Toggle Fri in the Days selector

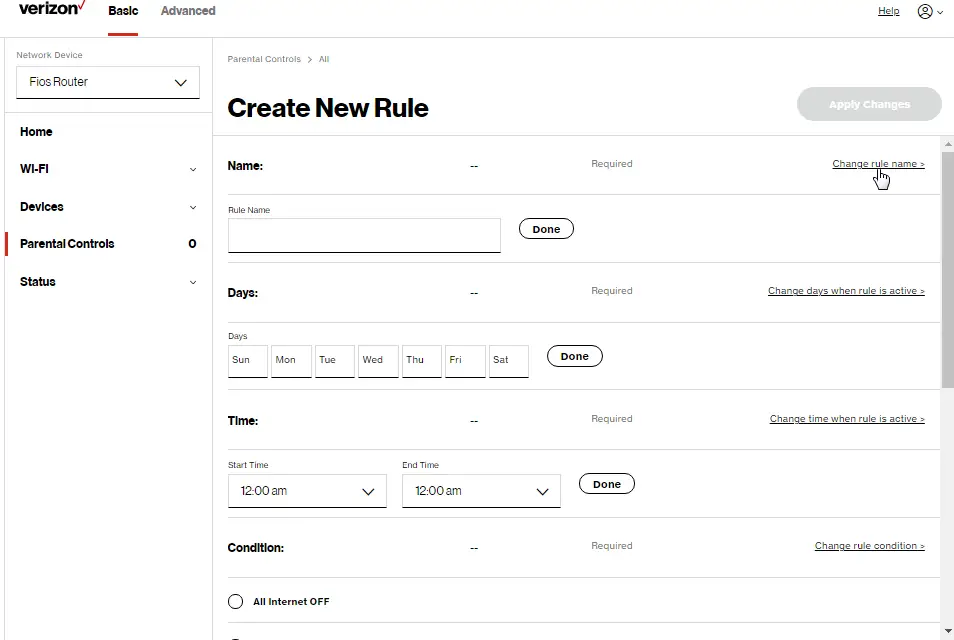464,361
